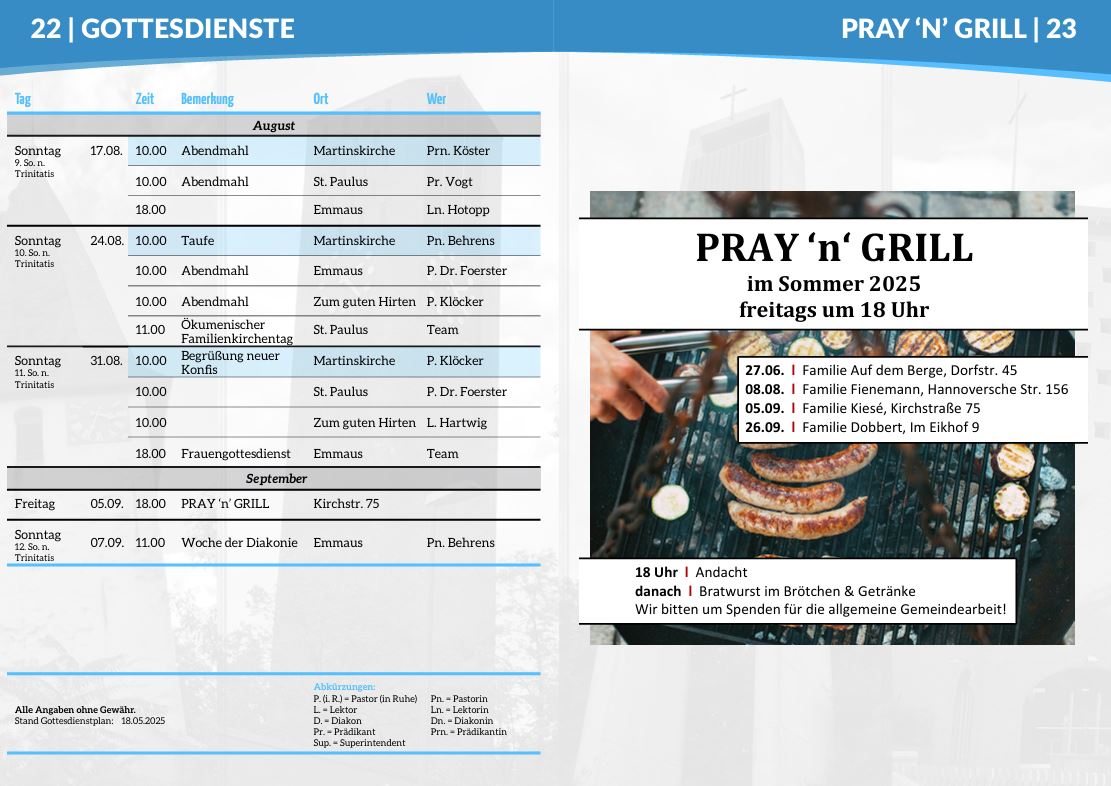Screen dimensions: 1111x786
Task: Click the 'Abkürzungen:' heading
Action: pos(344,687)
